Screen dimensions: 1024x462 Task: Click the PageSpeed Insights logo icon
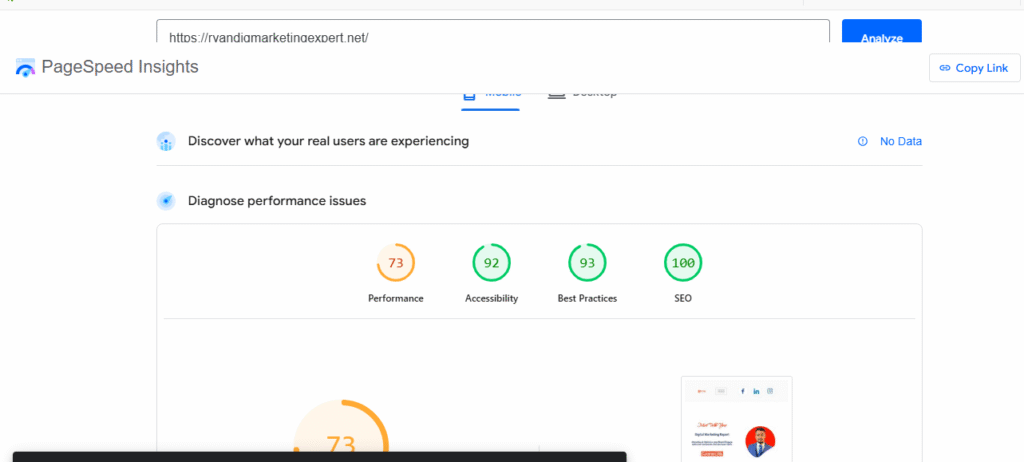pyautogui.click(x=25, y=68)
